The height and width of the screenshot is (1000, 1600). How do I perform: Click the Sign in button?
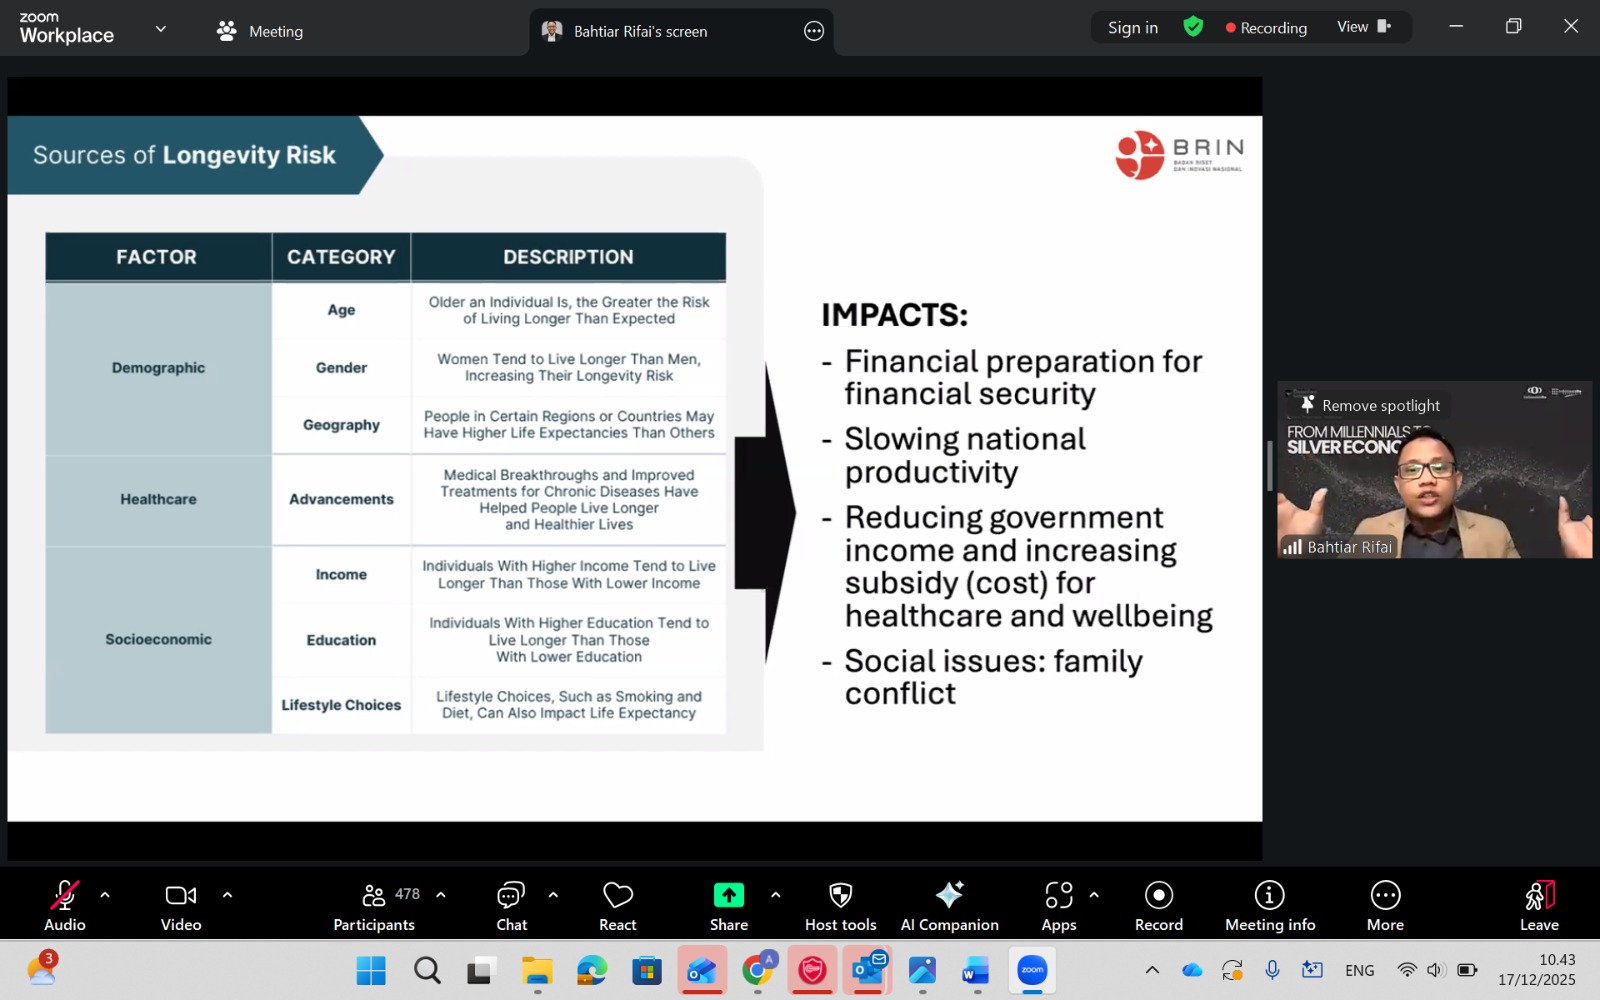1132,28
